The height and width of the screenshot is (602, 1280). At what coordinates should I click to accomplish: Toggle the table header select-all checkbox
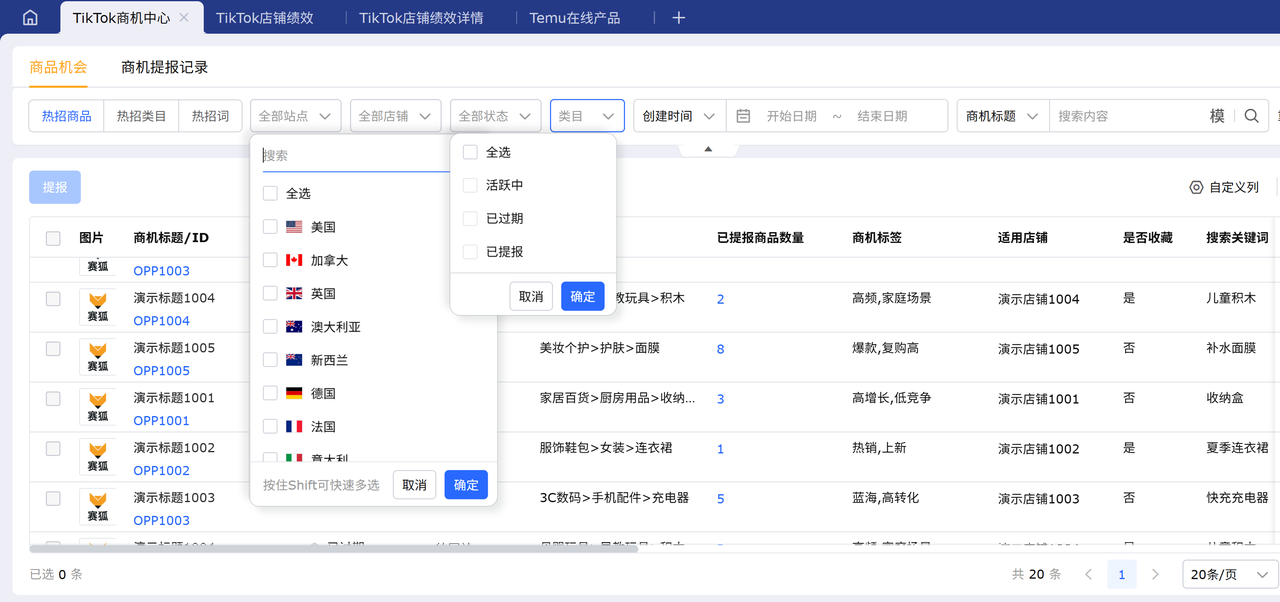tap(53, 238)
